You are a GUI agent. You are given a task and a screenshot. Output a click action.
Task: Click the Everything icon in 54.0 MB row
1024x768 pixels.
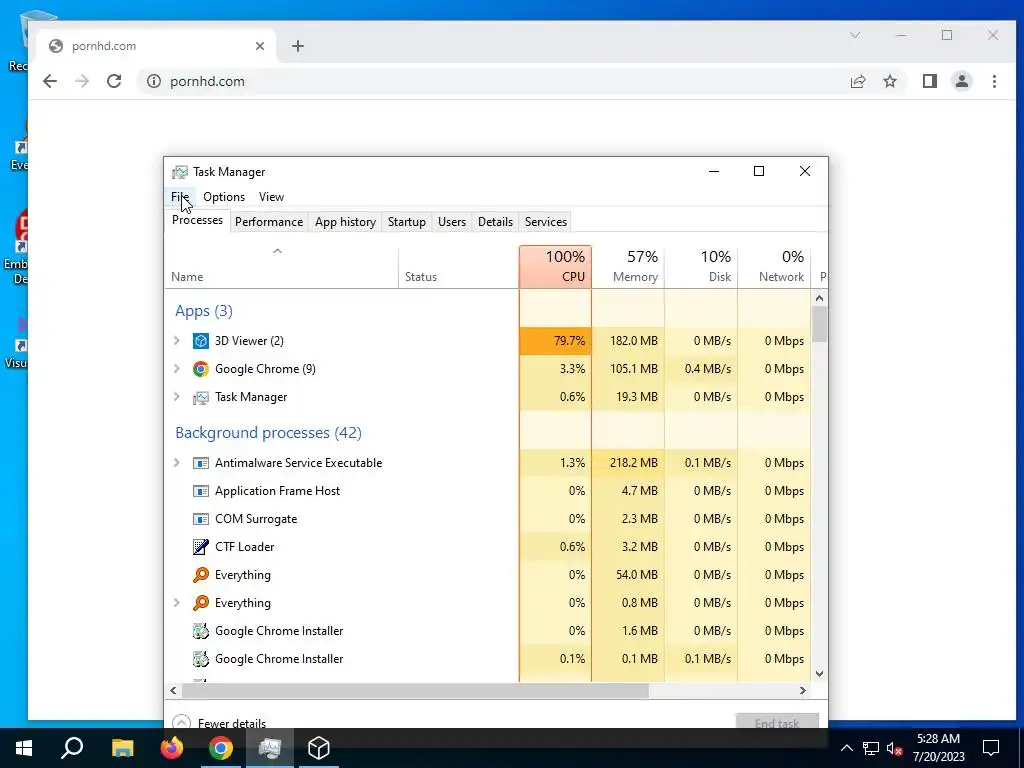[200, 575]
